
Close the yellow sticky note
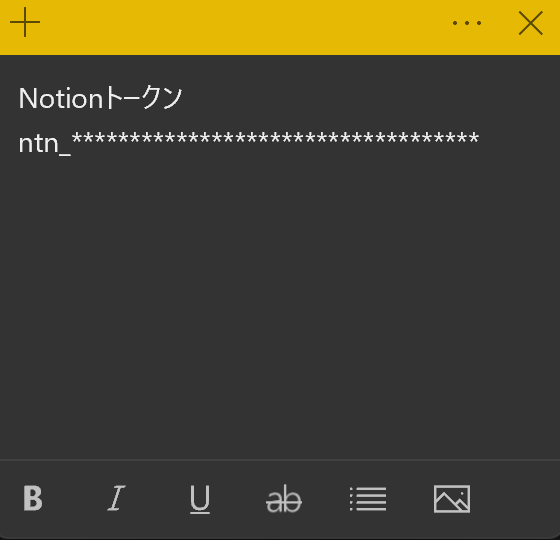pos(531,23)
